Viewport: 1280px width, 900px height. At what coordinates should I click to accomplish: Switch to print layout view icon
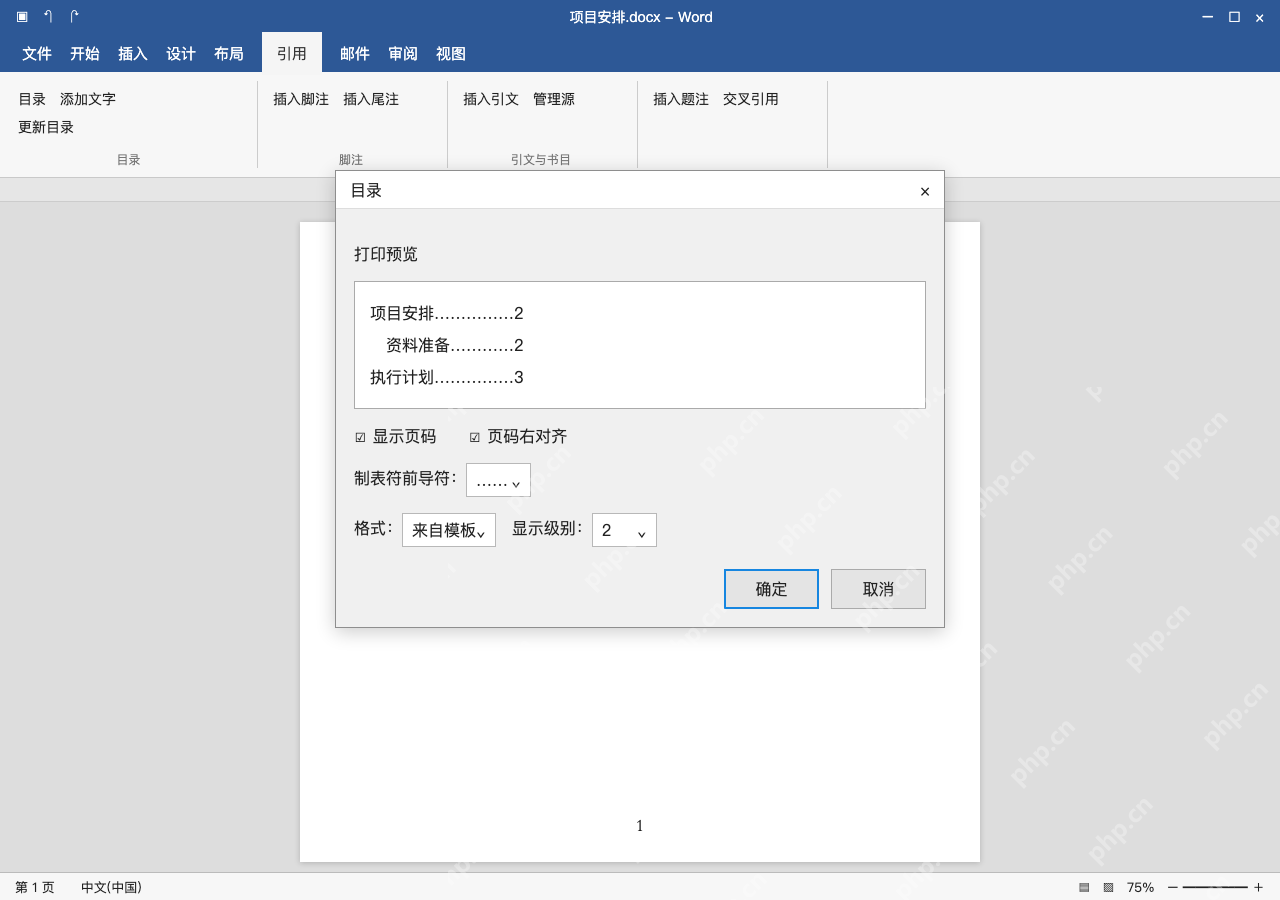tap(1084, 887)
